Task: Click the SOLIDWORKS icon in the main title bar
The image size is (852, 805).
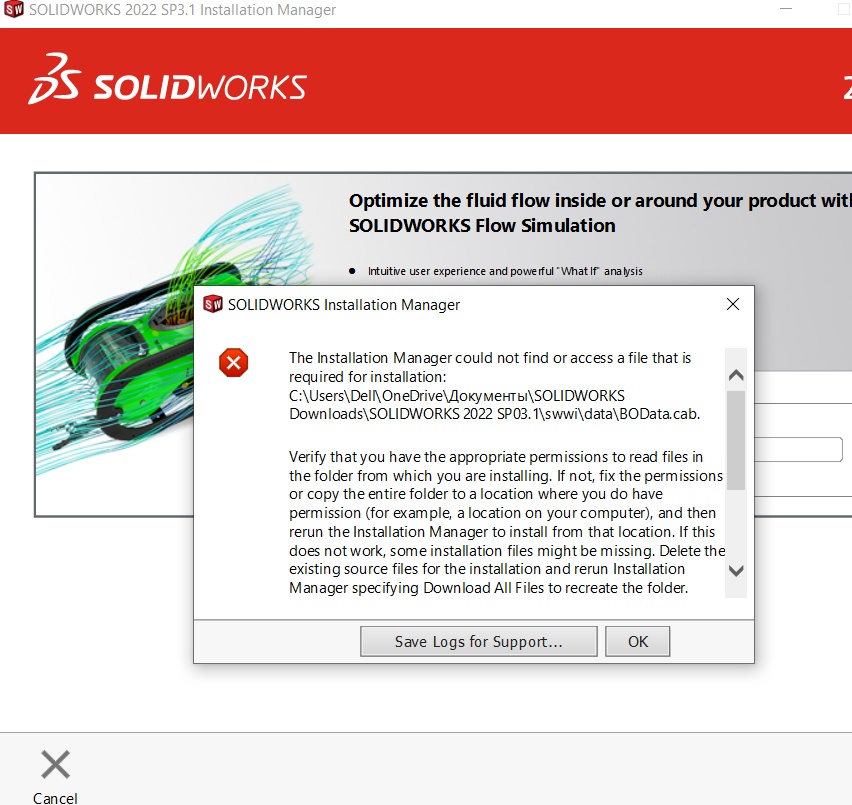Action: coord(14,9)
